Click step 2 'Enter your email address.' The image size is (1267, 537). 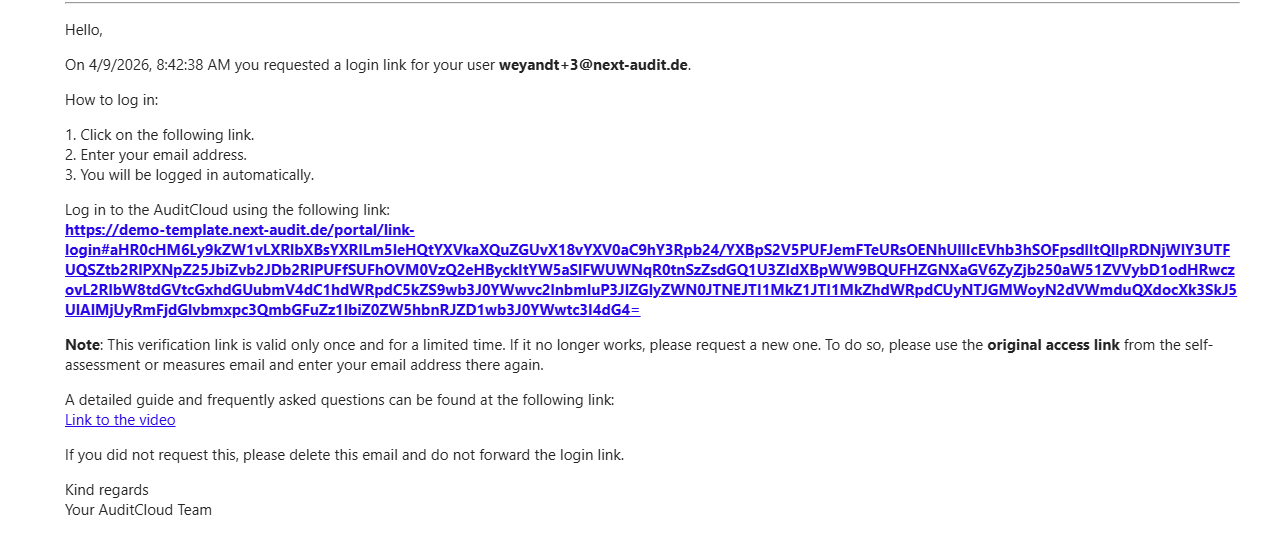156,155
